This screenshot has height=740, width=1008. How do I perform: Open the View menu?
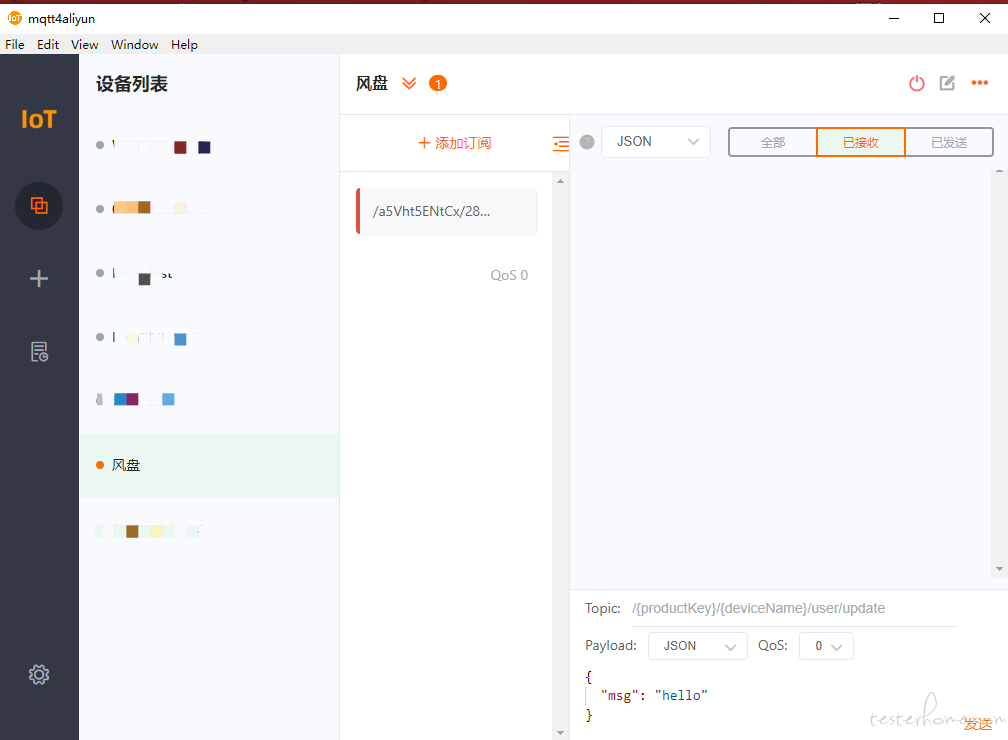click(84, 44)
